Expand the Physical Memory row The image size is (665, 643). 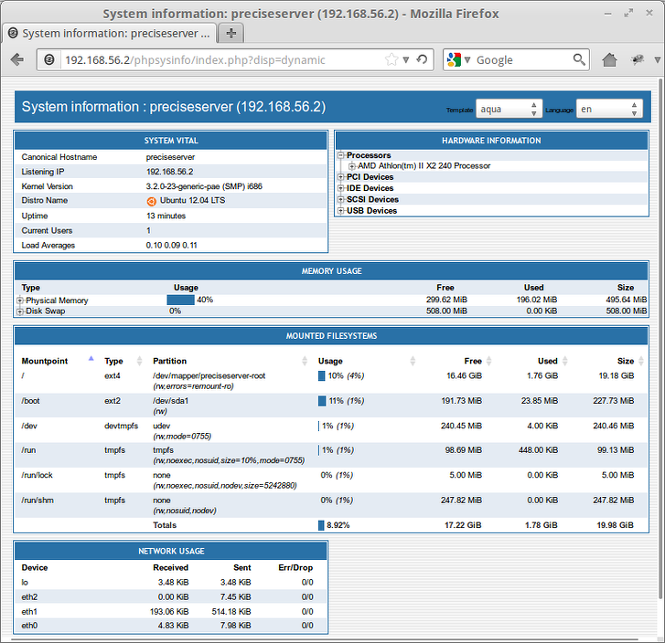click(x=20, y=300)
